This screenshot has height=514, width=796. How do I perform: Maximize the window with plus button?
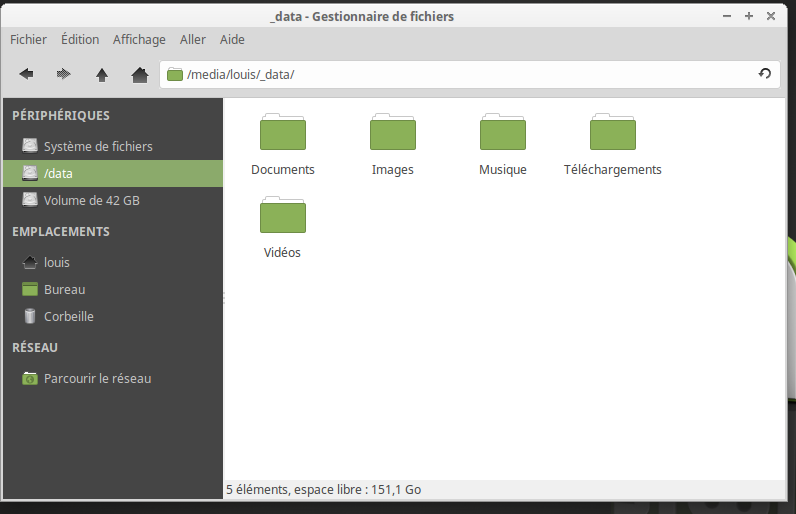click(749, 16)
